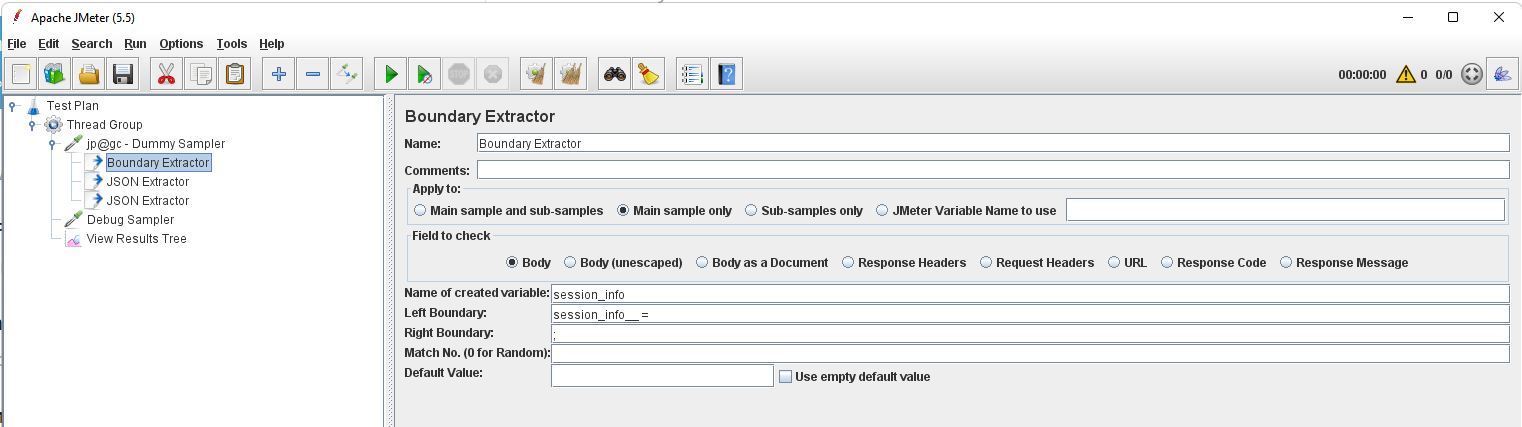Click the Name of created variable field
The image size is (1522, 427).
coord(1030,294)
